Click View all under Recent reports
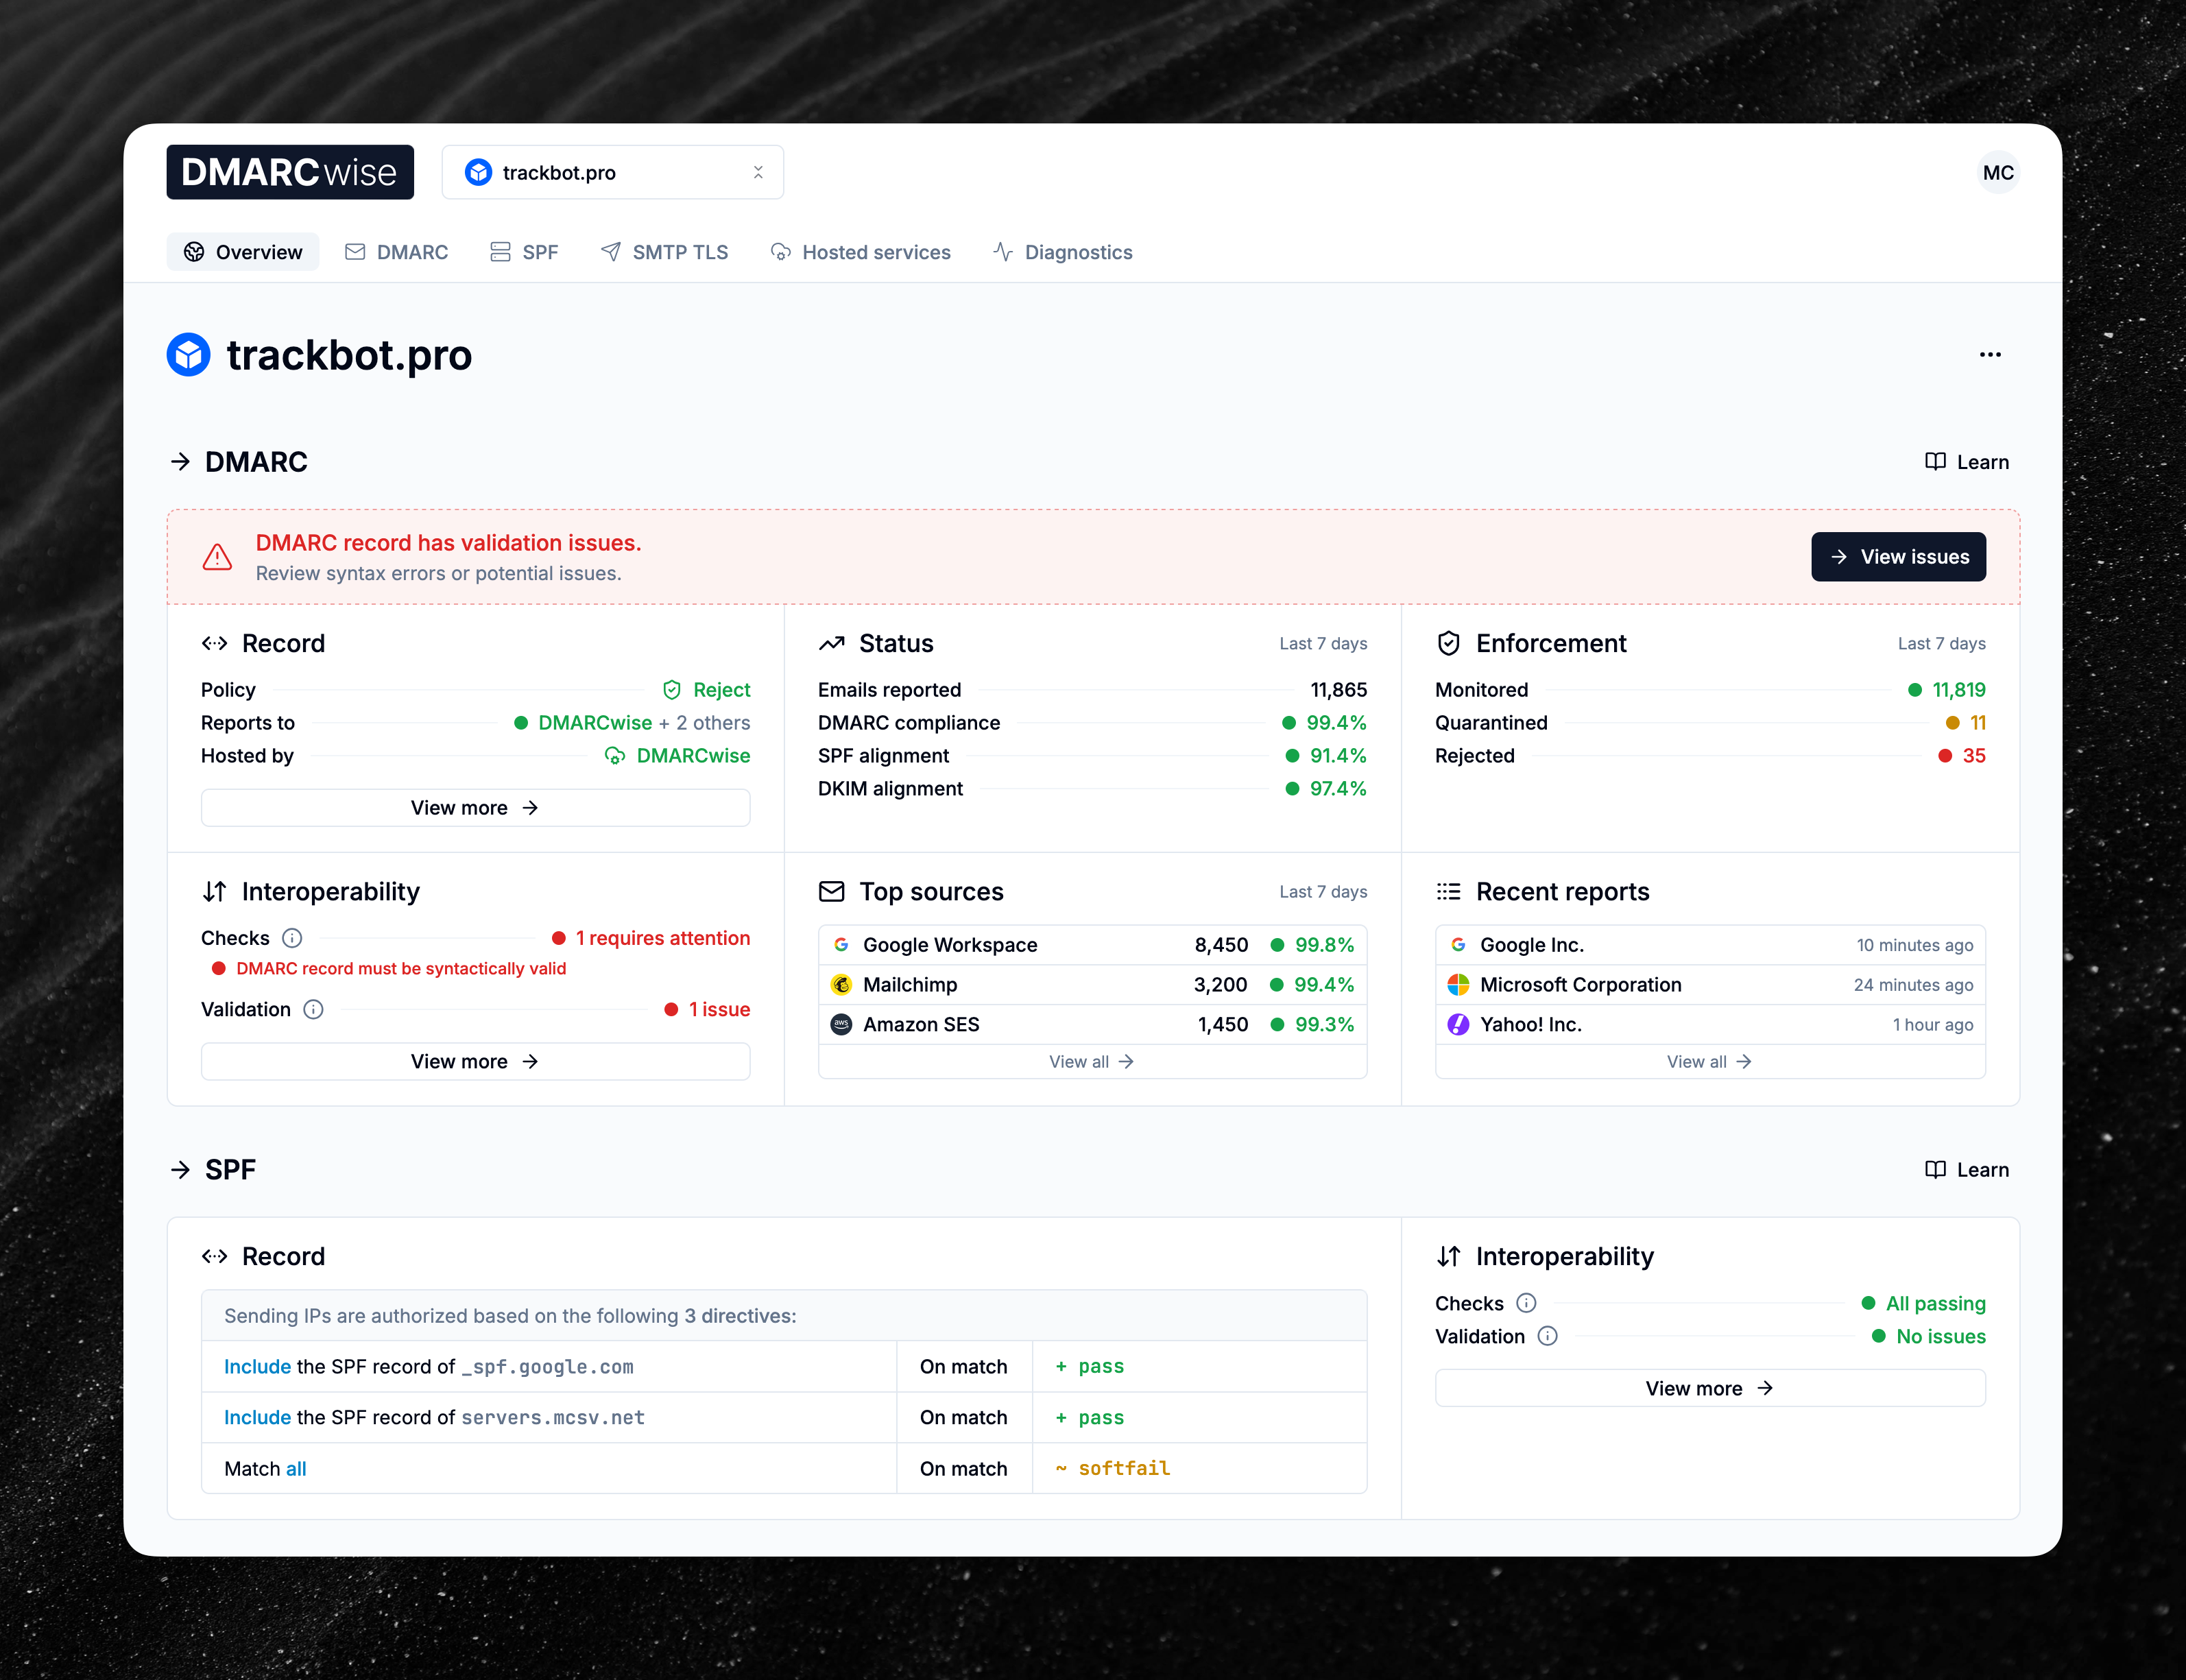Viewport: 2186px width, 1680px height. click(1709, 1061)
